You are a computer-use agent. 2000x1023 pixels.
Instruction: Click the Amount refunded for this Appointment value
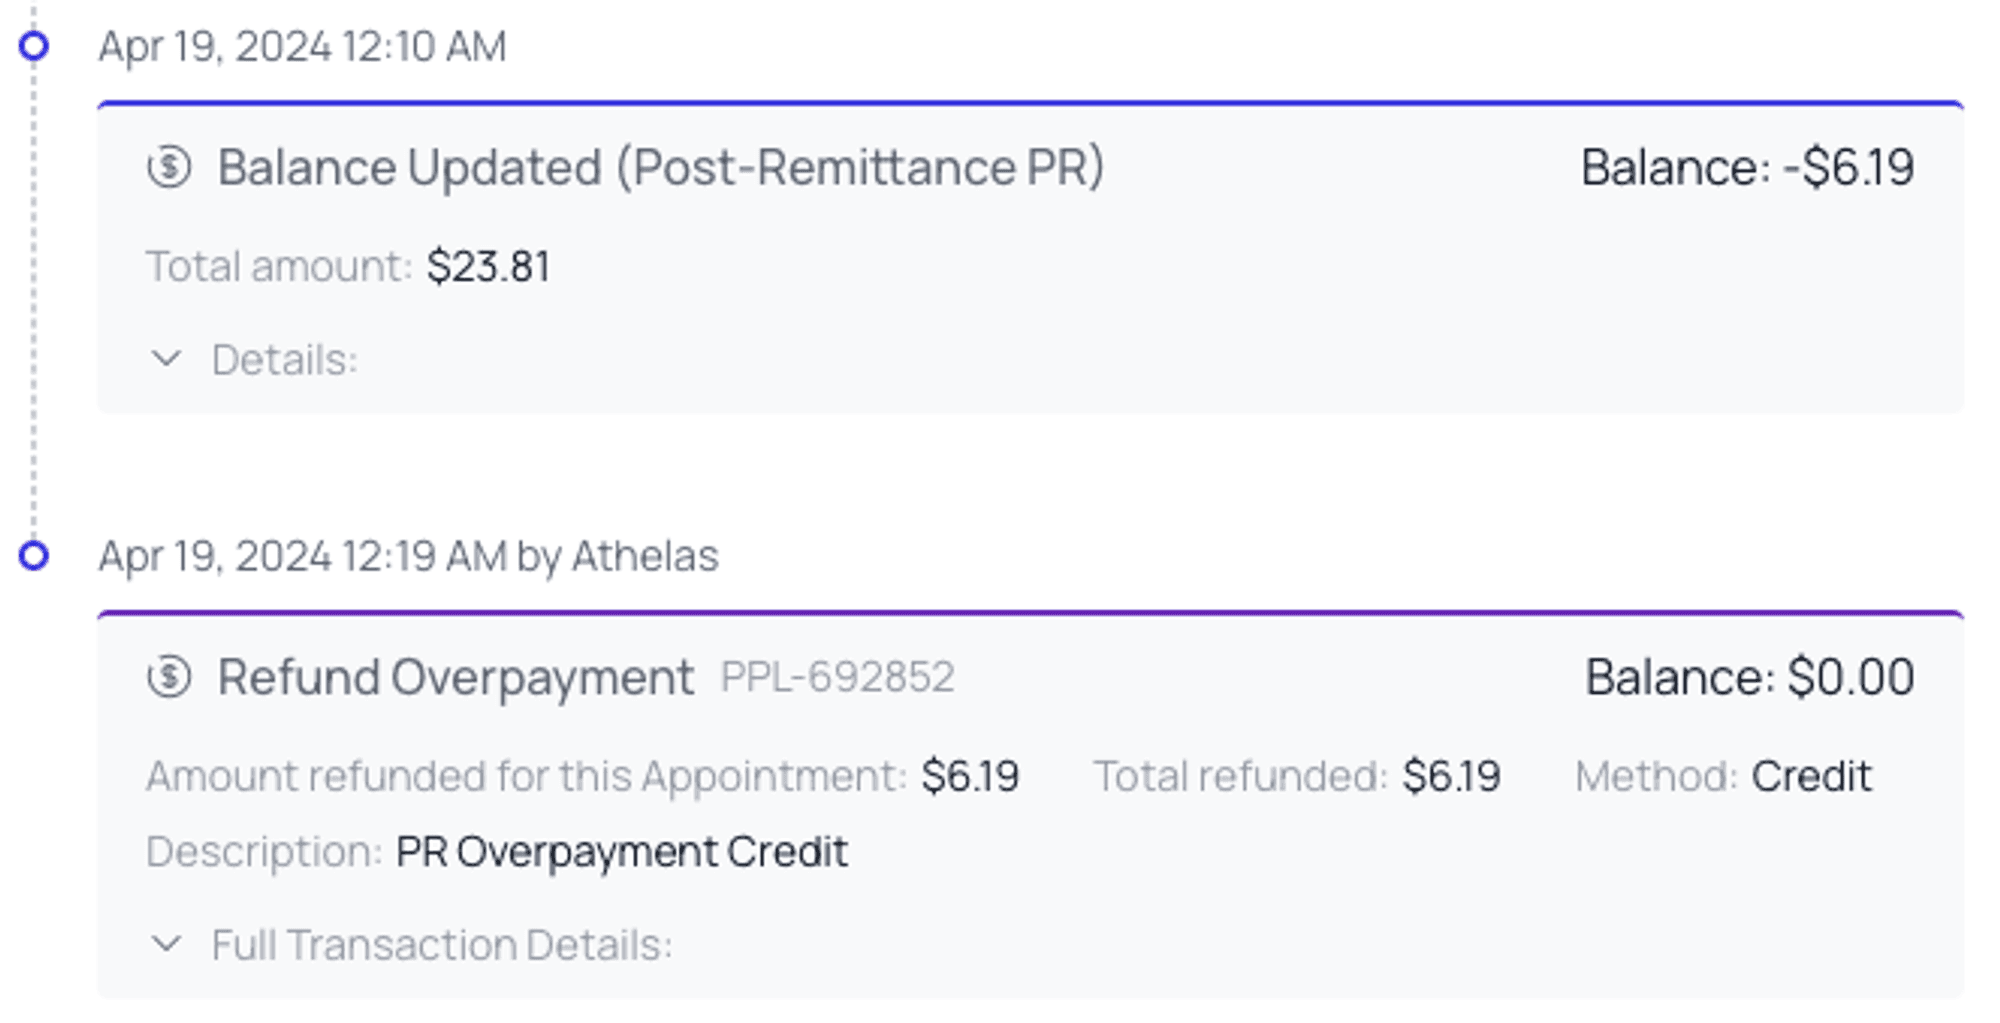(970, 776)
